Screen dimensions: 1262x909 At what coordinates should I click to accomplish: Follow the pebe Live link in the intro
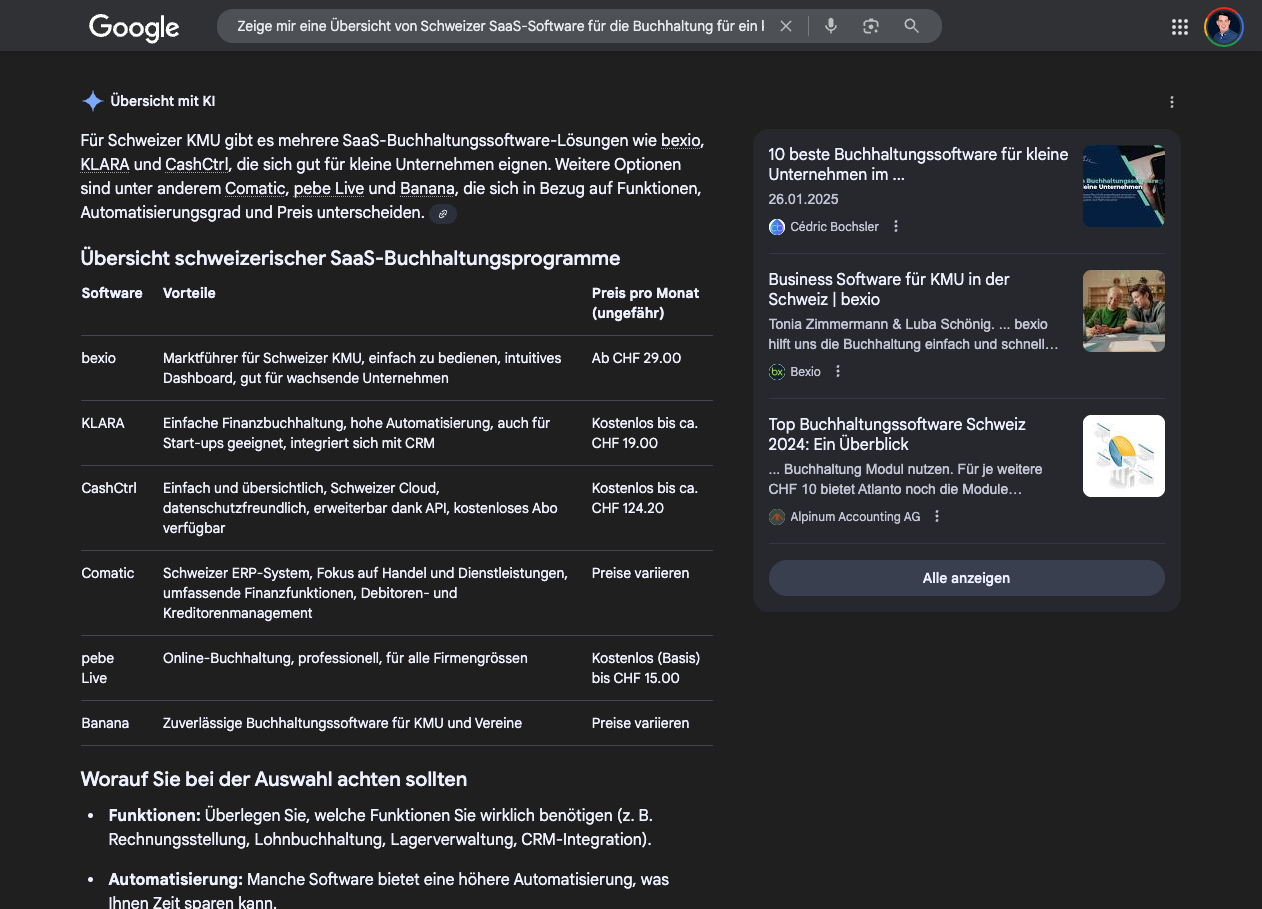click(x=329, y=188)
